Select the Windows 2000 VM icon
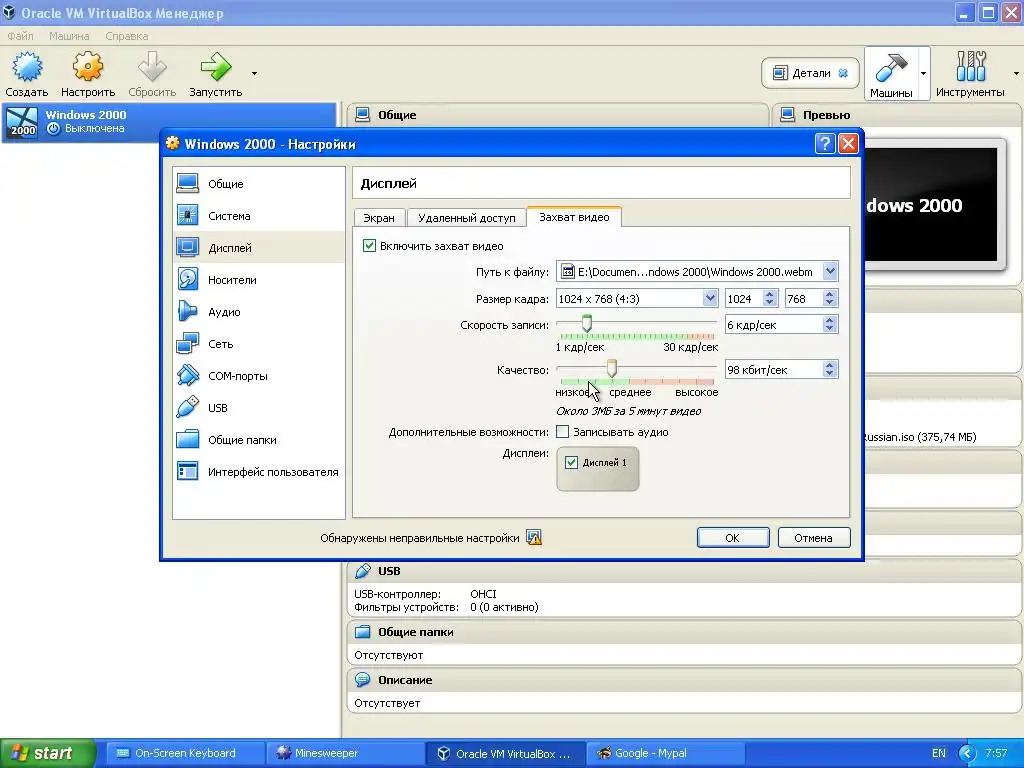This screenshot has width=1024, height=768. [22, 121]
